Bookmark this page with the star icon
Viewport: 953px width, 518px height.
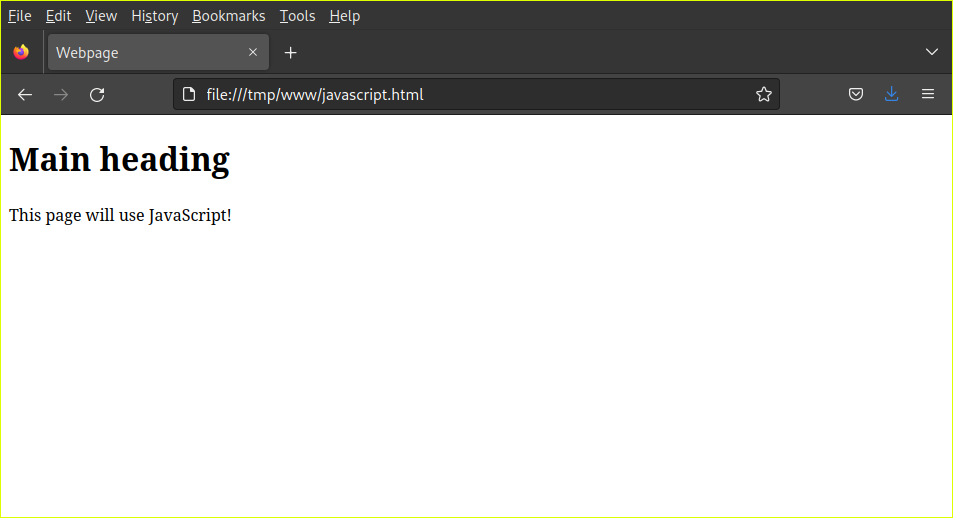[x=763, y=94]
